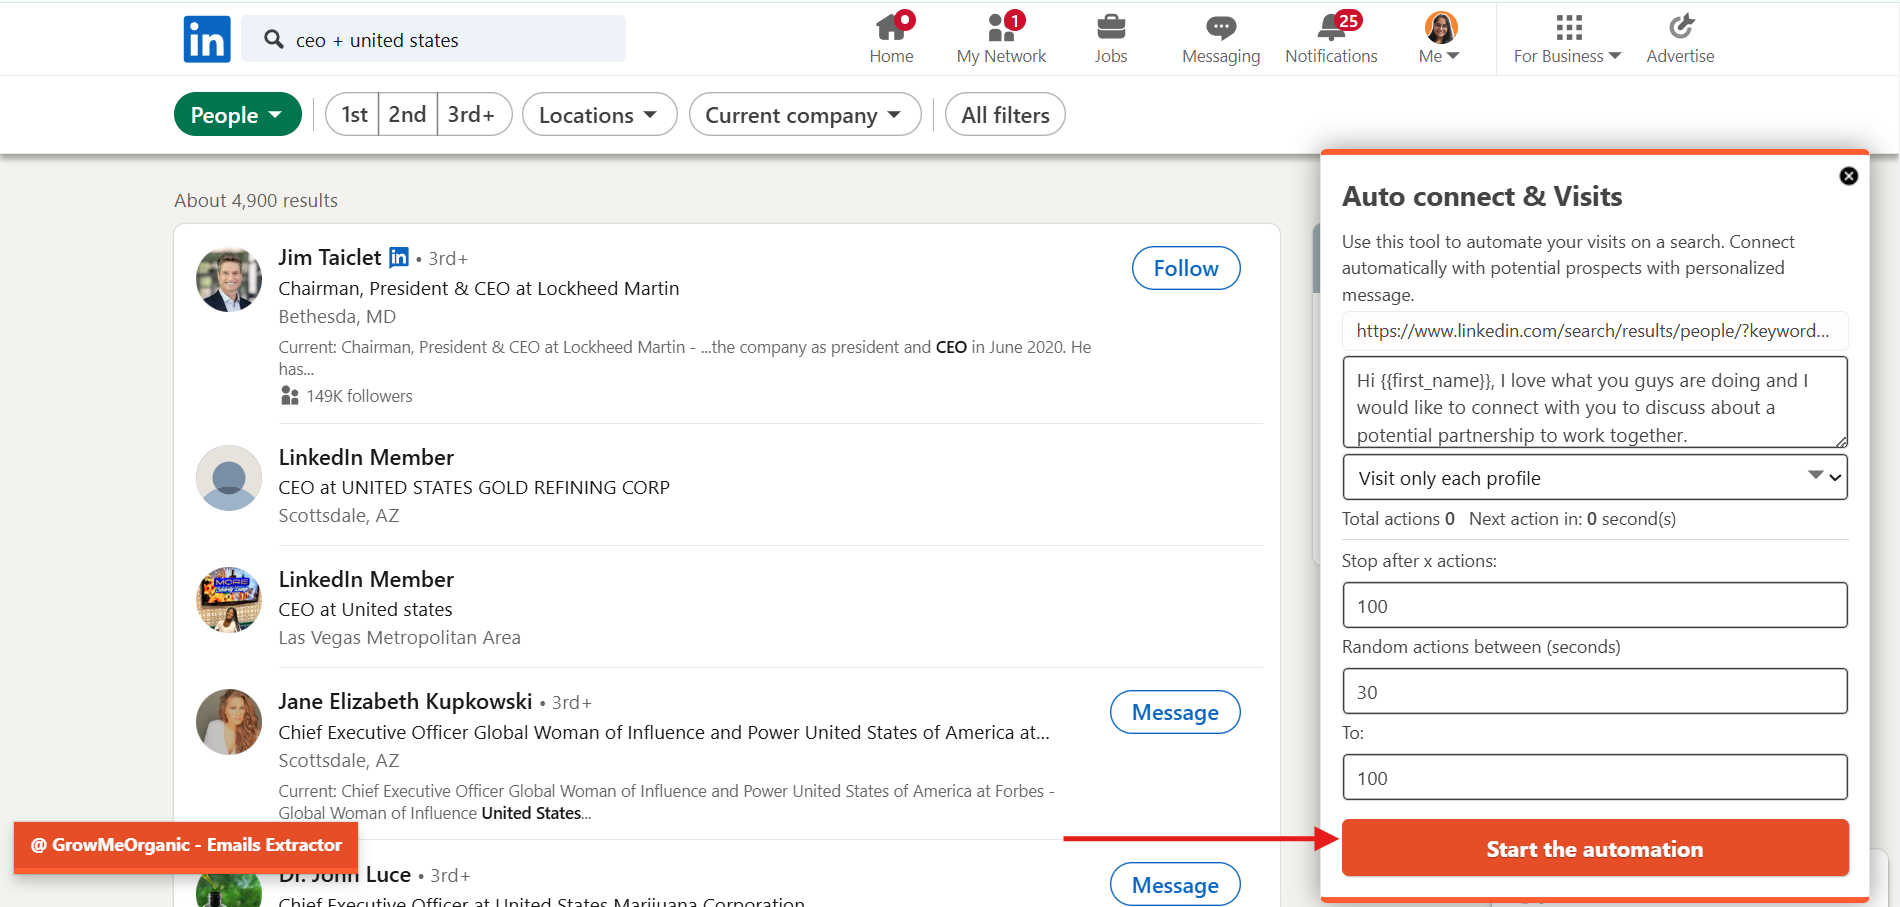Go to Home in the navigation bar
Screen dimensions: 1900x907
pos(891,39)
